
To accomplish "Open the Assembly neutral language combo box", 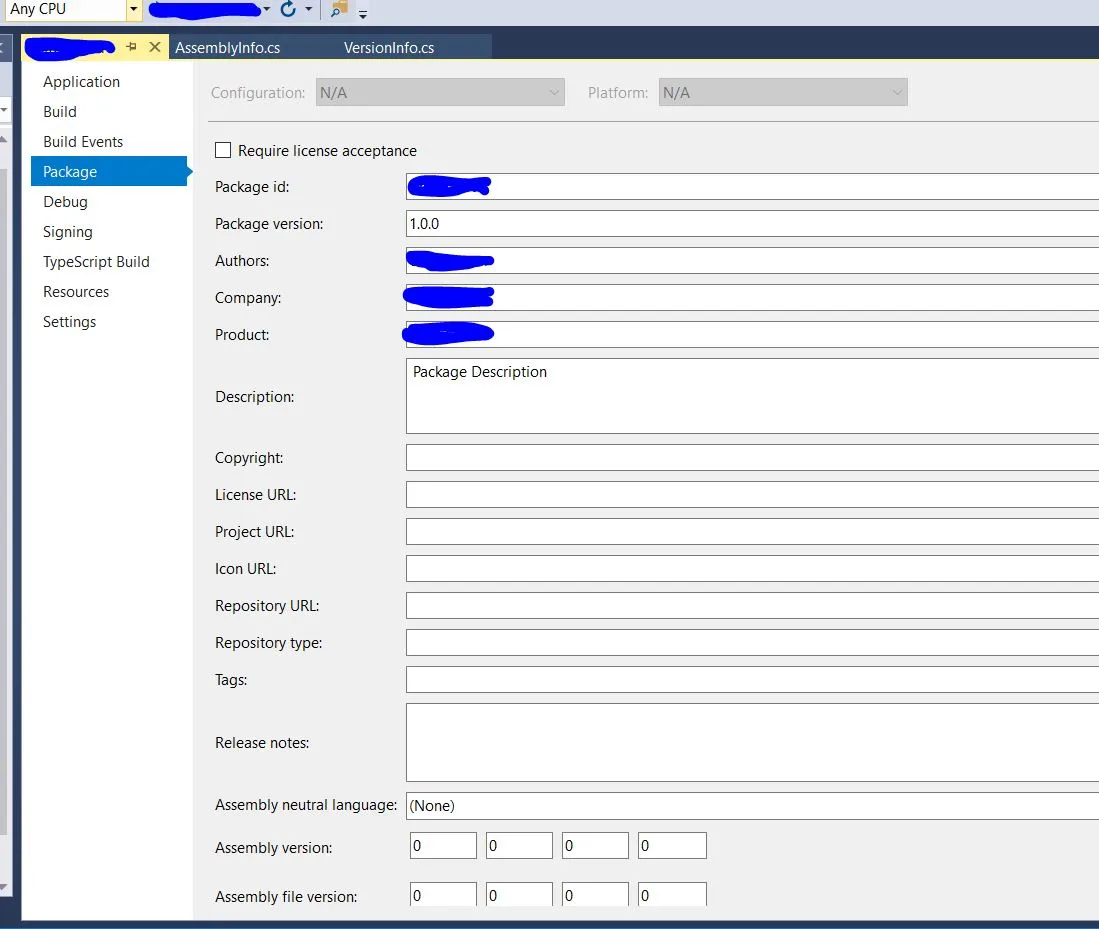I will 752,806.
